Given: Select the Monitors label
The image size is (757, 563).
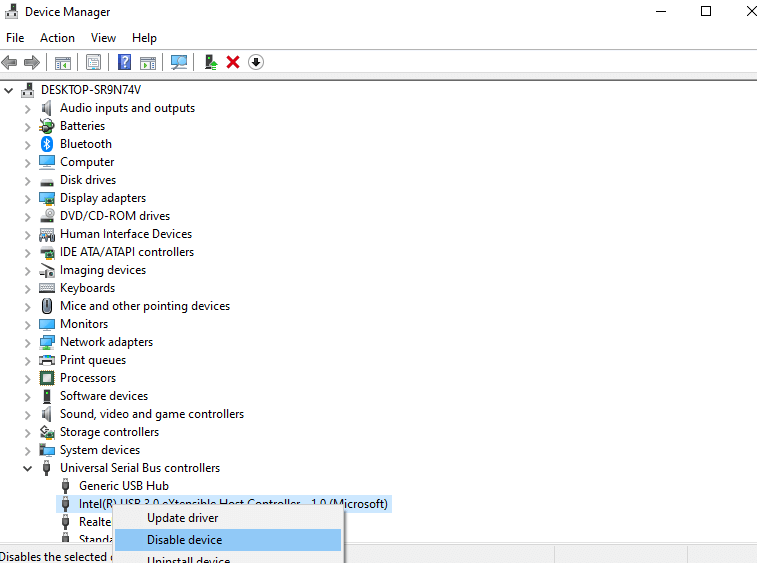Looking at the screenshot, I should click(x=84, y=324).
